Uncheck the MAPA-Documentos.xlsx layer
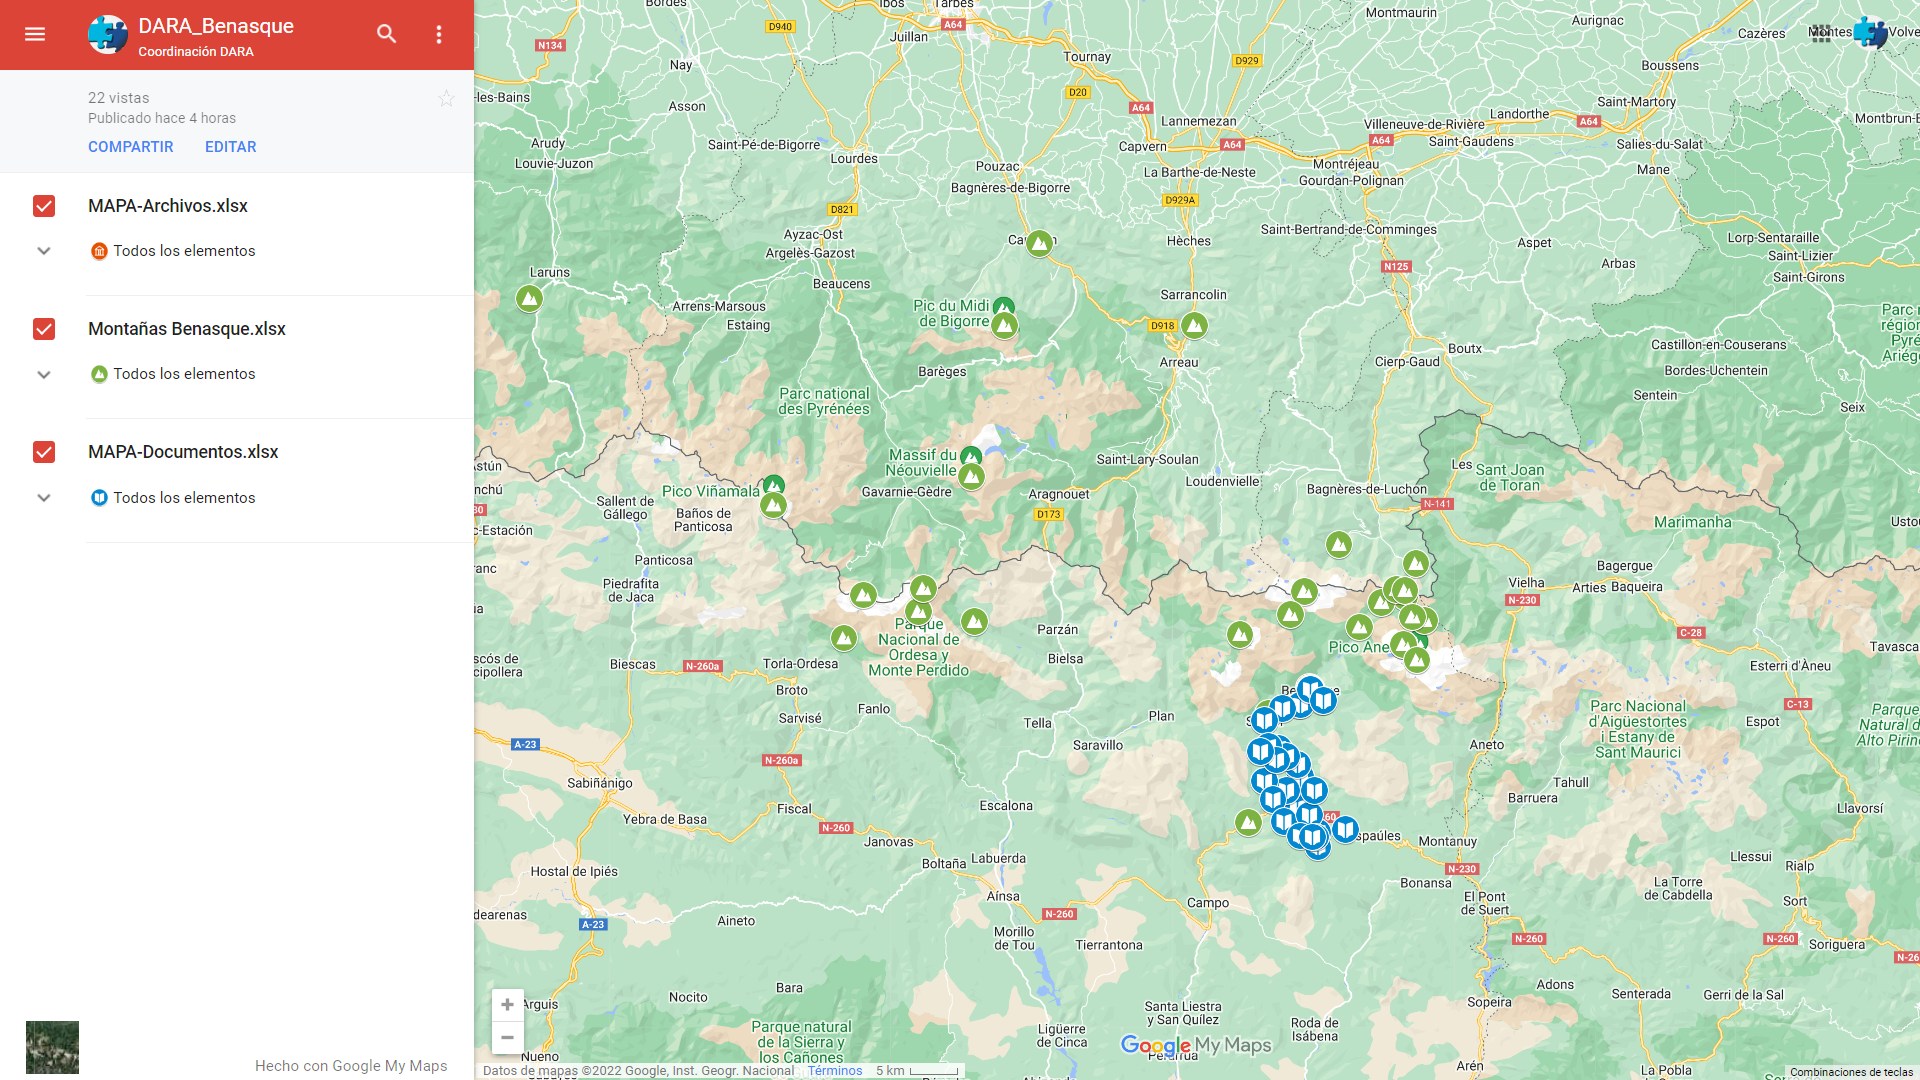The width and height of the screenshot is (1920, 1080). point(44,452)
